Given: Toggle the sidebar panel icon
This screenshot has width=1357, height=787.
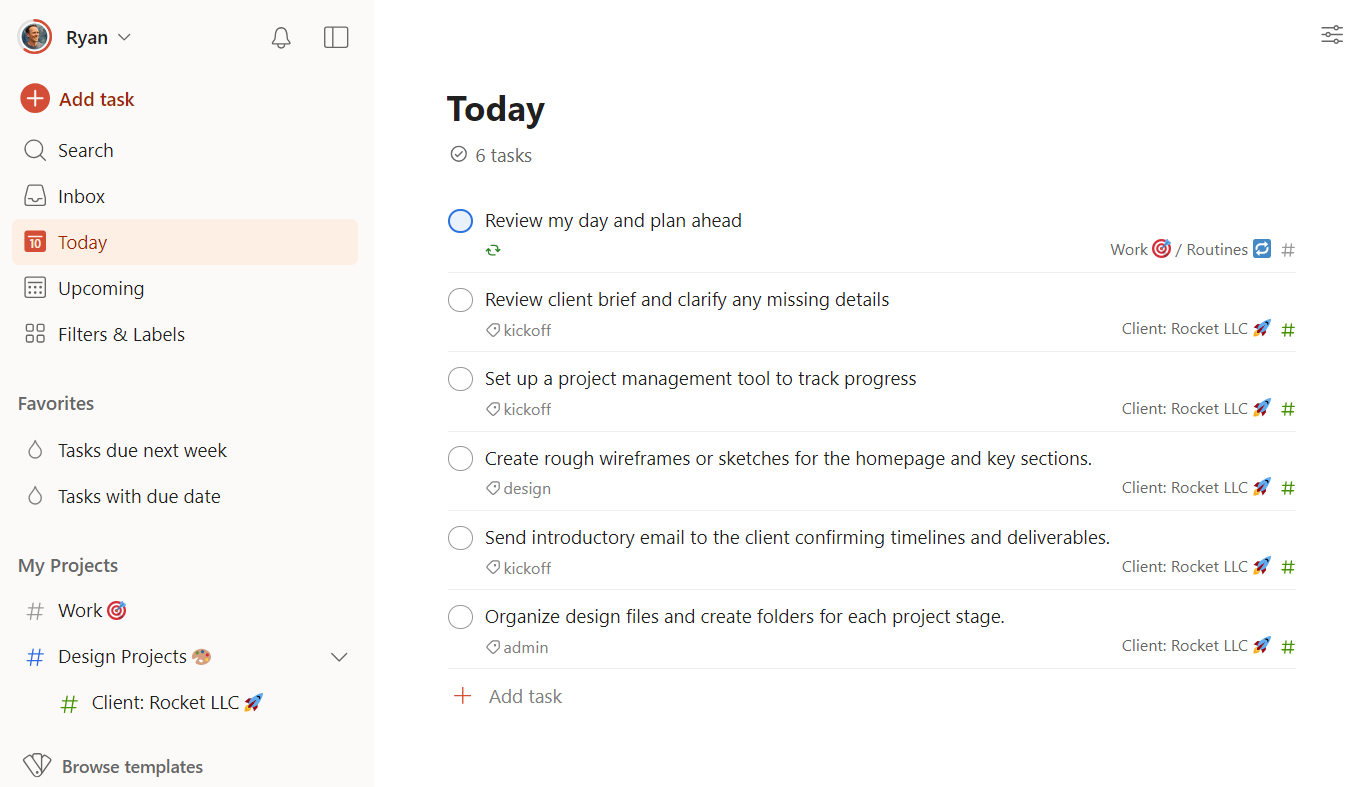Looking at the screenshot, I should coord(336,38).
